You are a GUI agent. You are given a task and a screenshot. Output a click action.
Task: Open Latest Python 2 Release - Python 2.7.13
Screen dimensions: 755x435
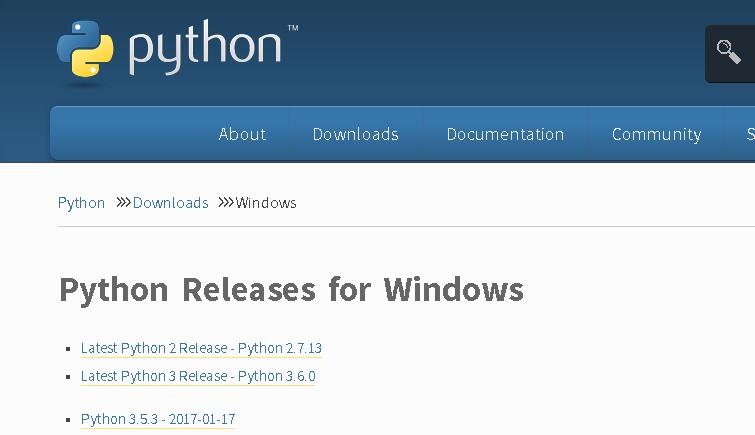tap(201, 348)
